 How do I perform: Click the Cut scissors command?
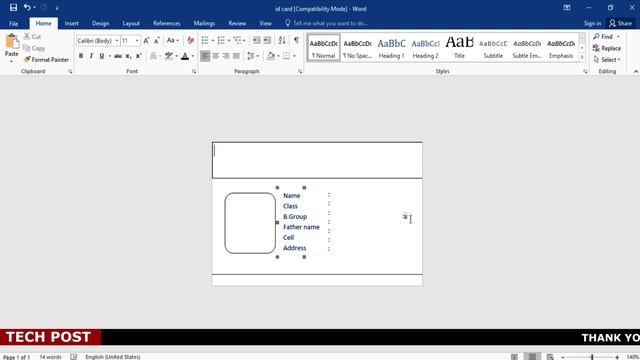(33, 36)
